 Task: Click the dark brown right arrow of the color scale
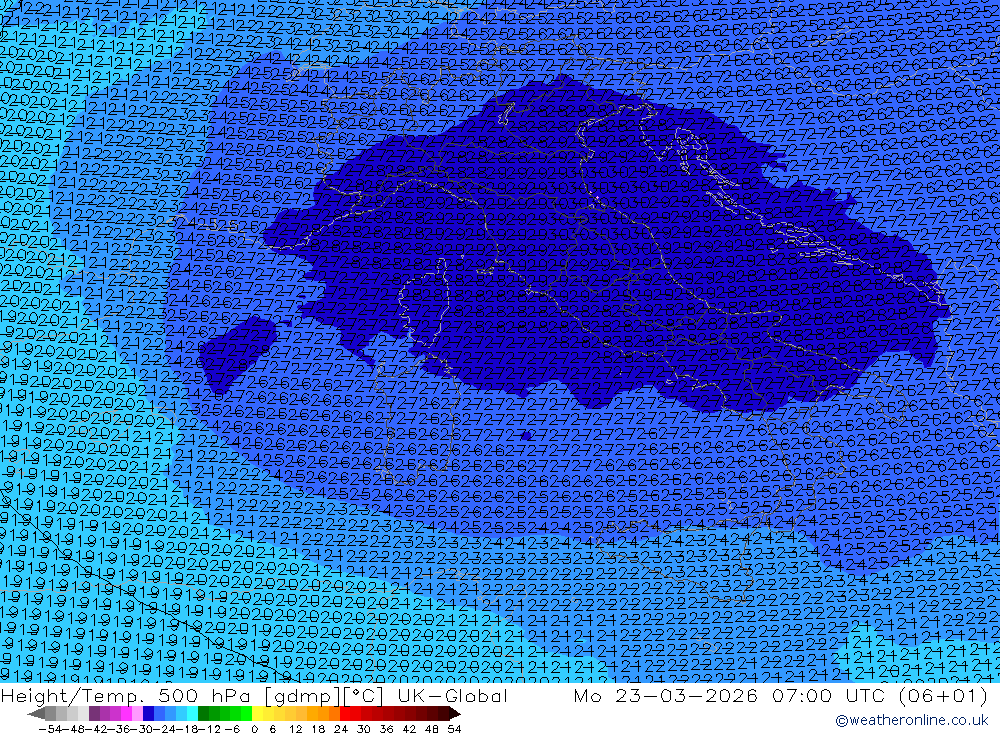tap(455, 713)
